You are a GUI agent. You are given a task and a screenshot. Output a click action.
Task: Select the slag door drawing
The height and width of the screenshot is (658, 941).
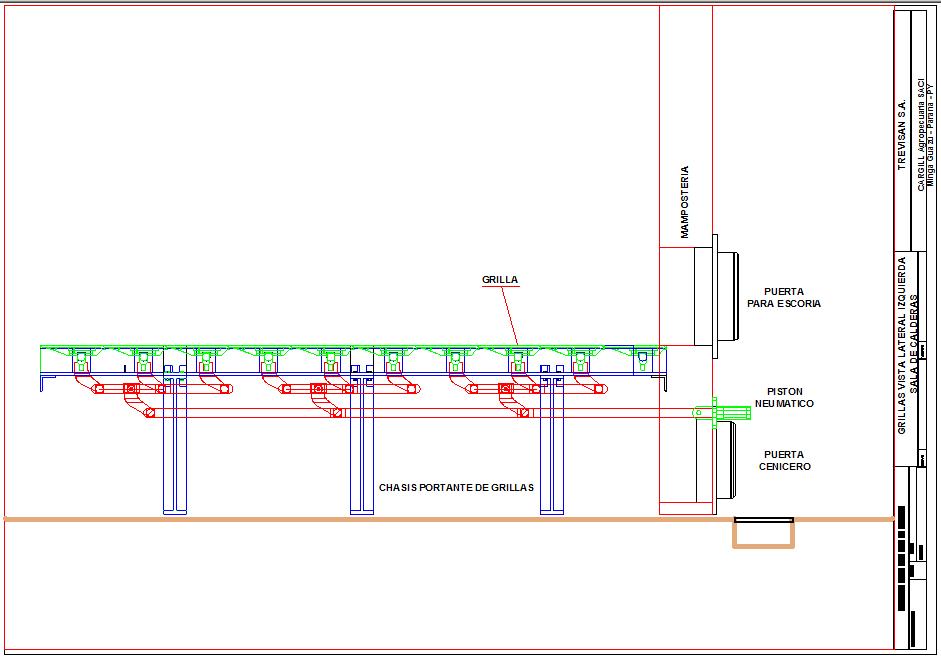[x=717, y=297]
